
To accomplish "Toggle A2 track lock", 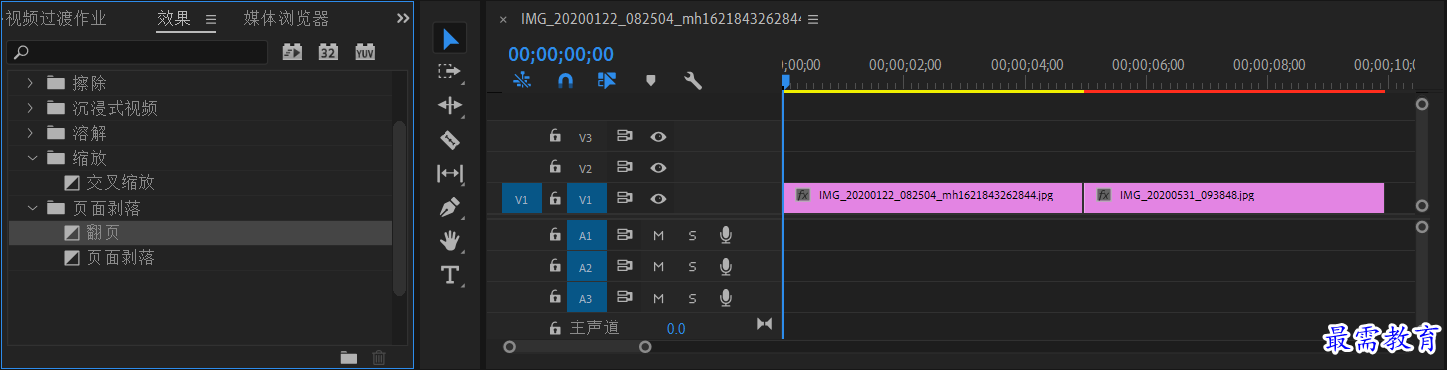I will tap(554, 266).
